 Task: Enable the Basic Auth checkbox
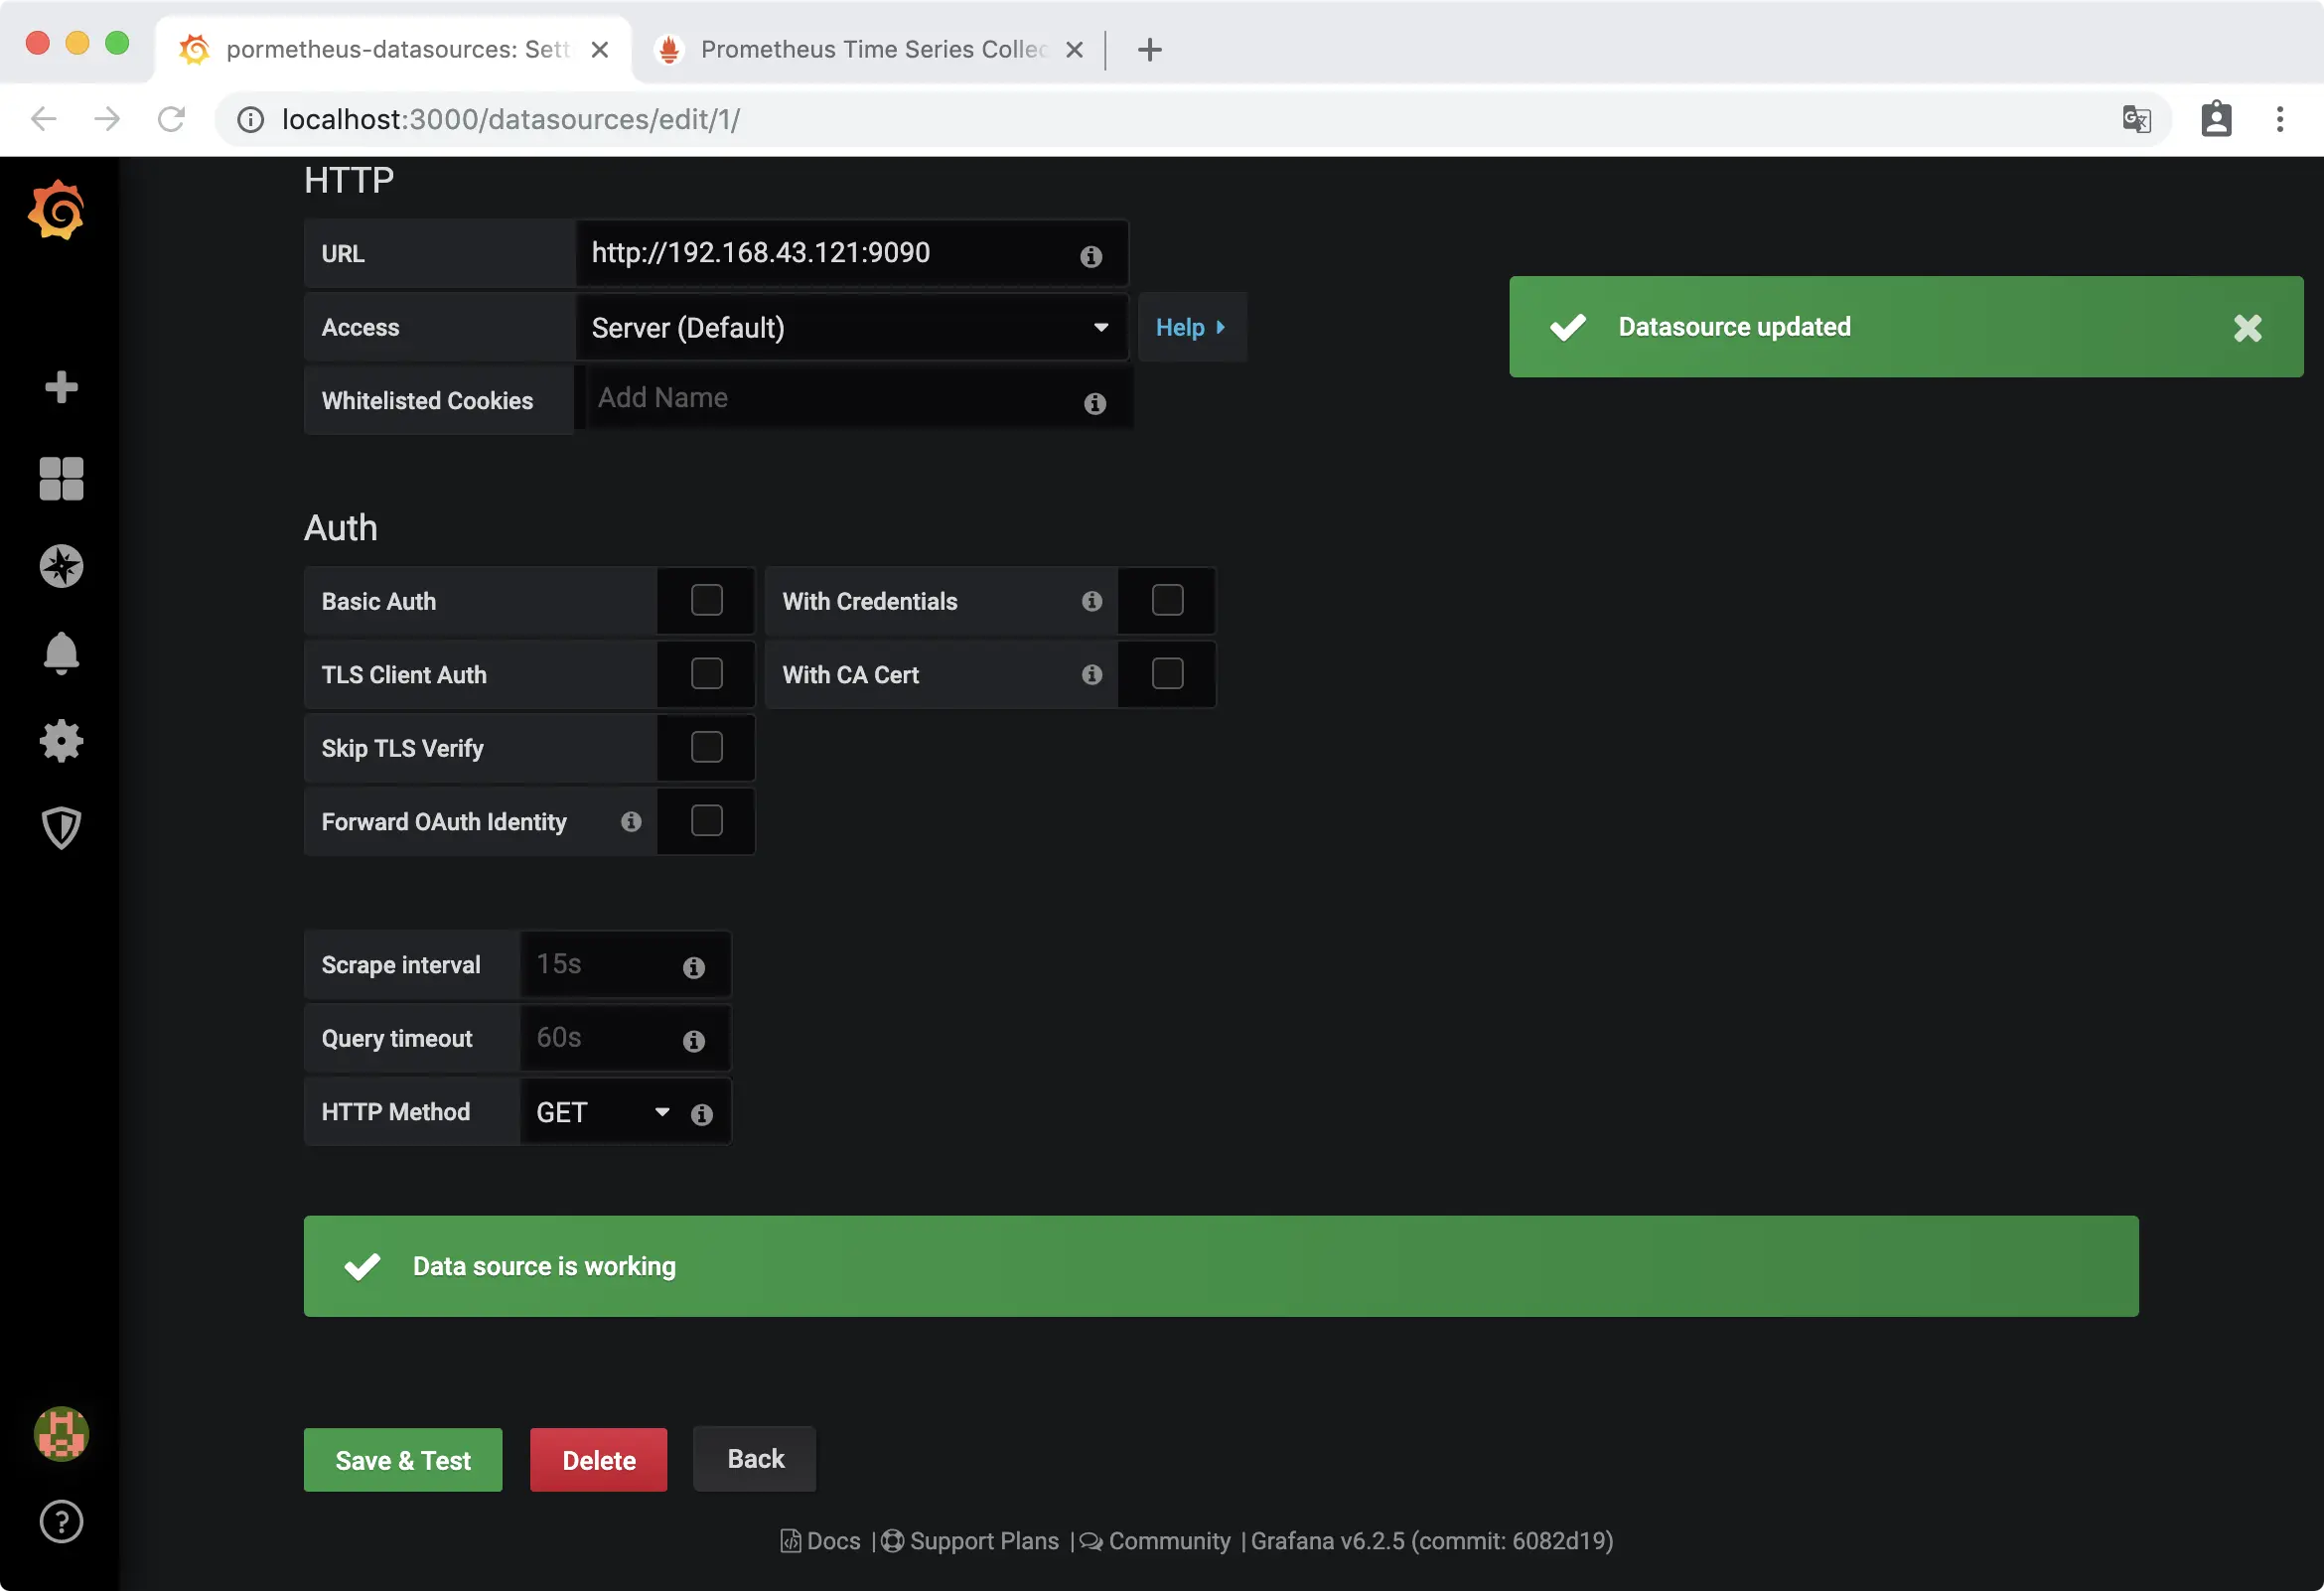click(706, 600)
